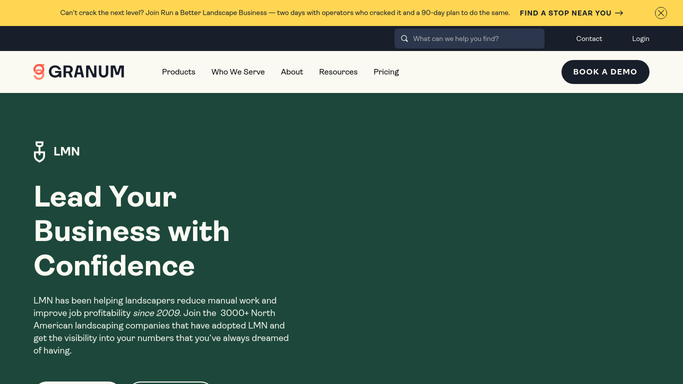Focus the 'What can we help you find?' field

tap(469, 39)
